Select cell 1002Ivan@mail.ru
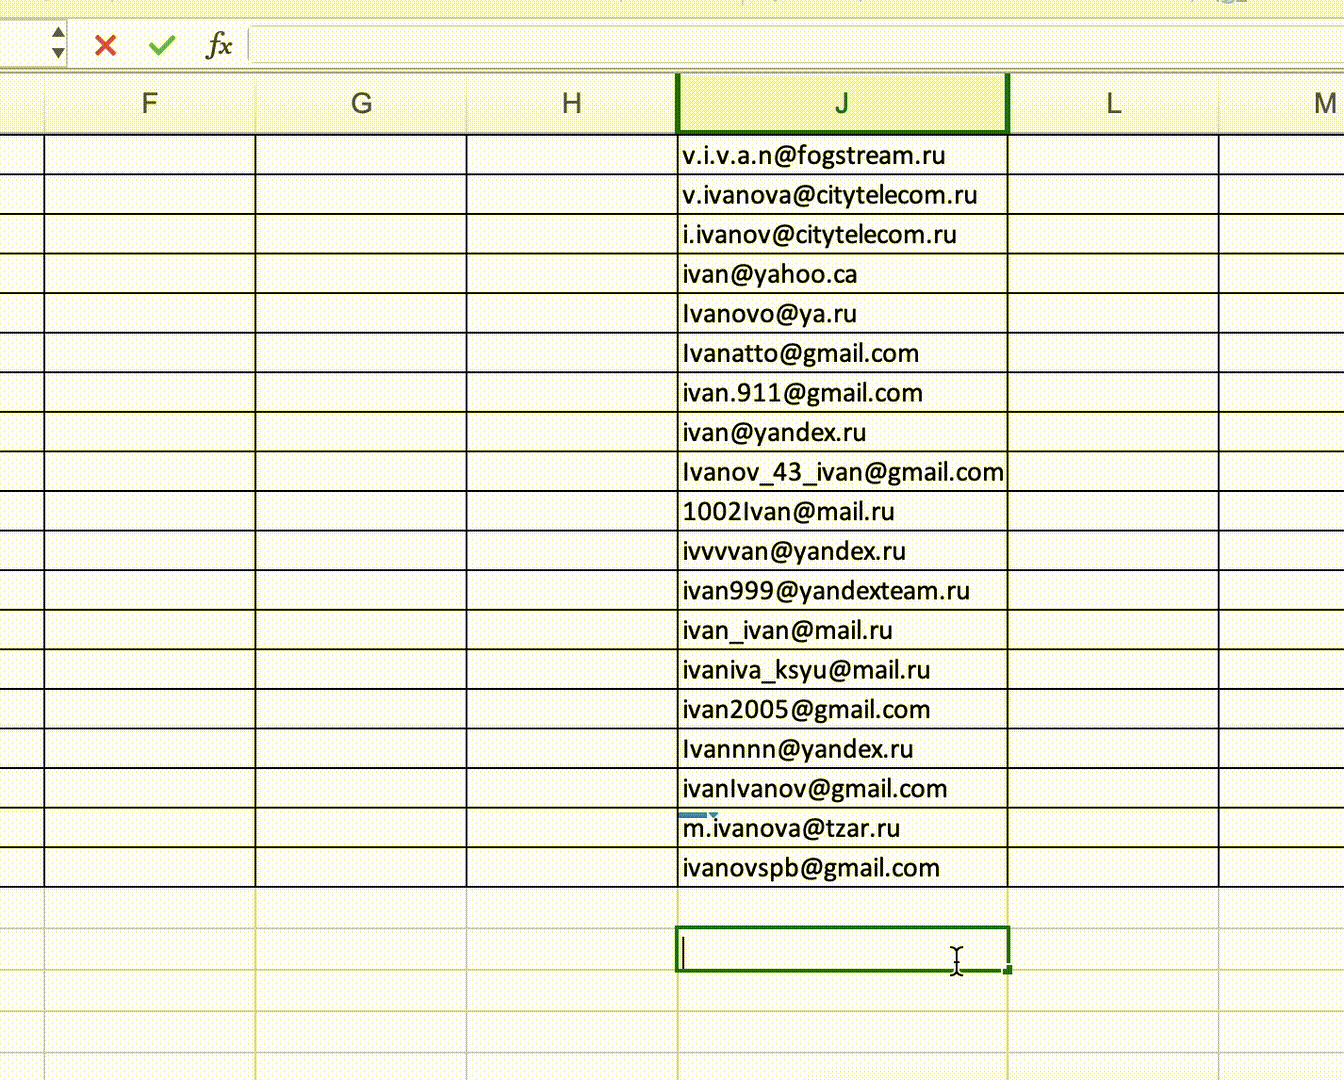The width and height of the screenshot is (1344, 1080). coord(842,511)
